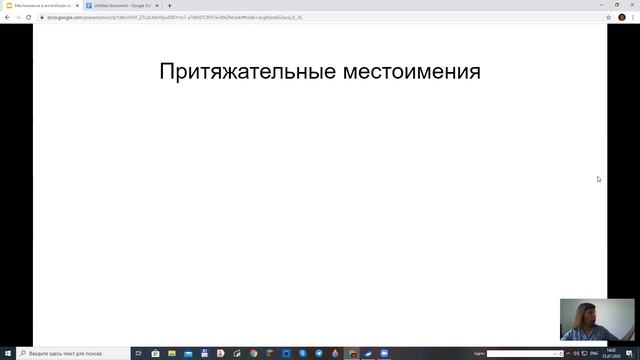Open the Zoom taskbar icon

click(384, 353)
